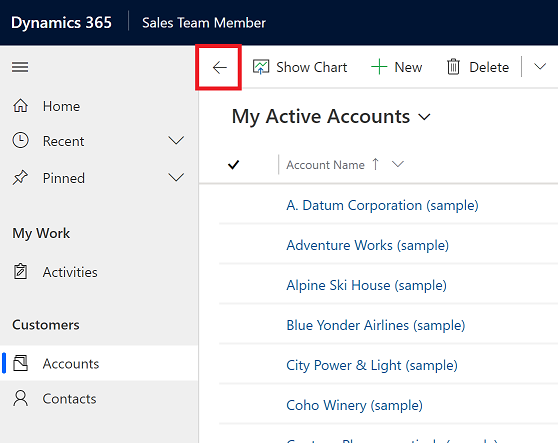The width and height of the screenshot is (558, 443).
Task: Expand the Pinned items list
Action: (x=176, y=177)
